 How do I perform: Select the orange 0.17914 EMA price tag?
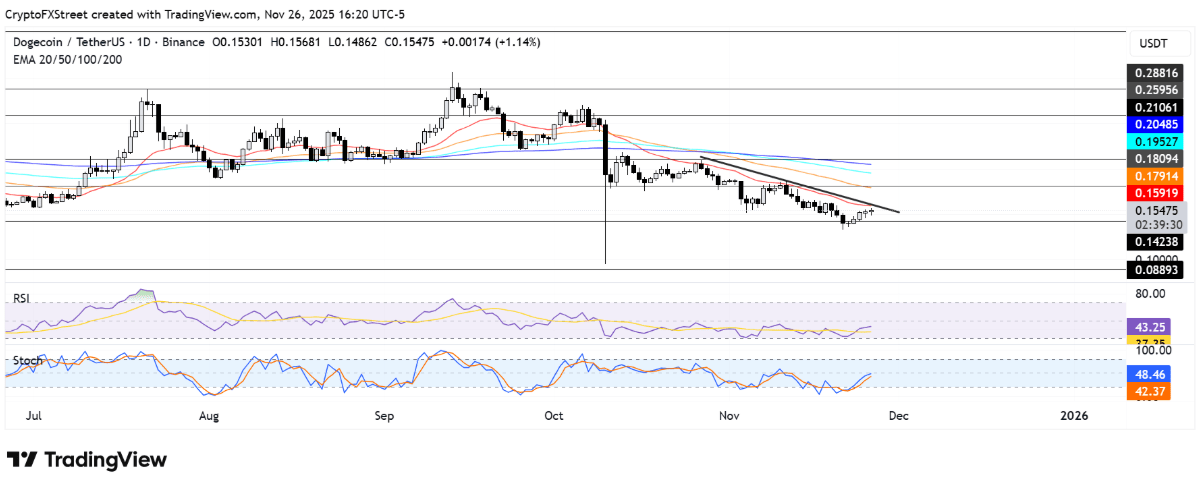tap(1156, 176)
